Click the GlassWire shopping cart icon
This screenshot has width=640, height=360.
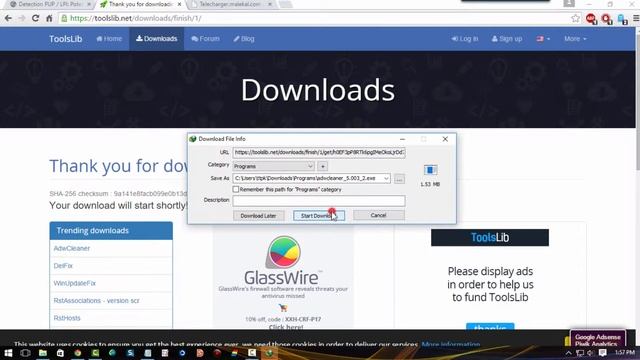[283, 307]
